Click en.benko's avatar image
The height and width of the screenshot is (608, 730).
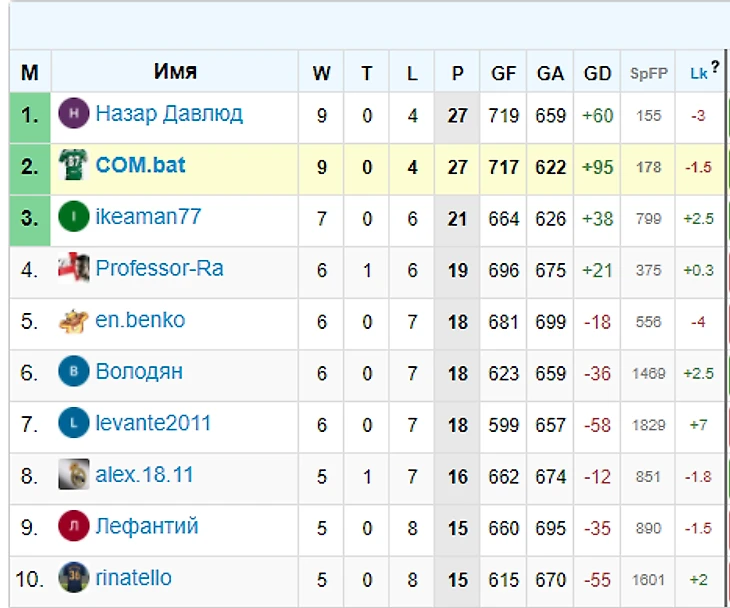(73, 321)
